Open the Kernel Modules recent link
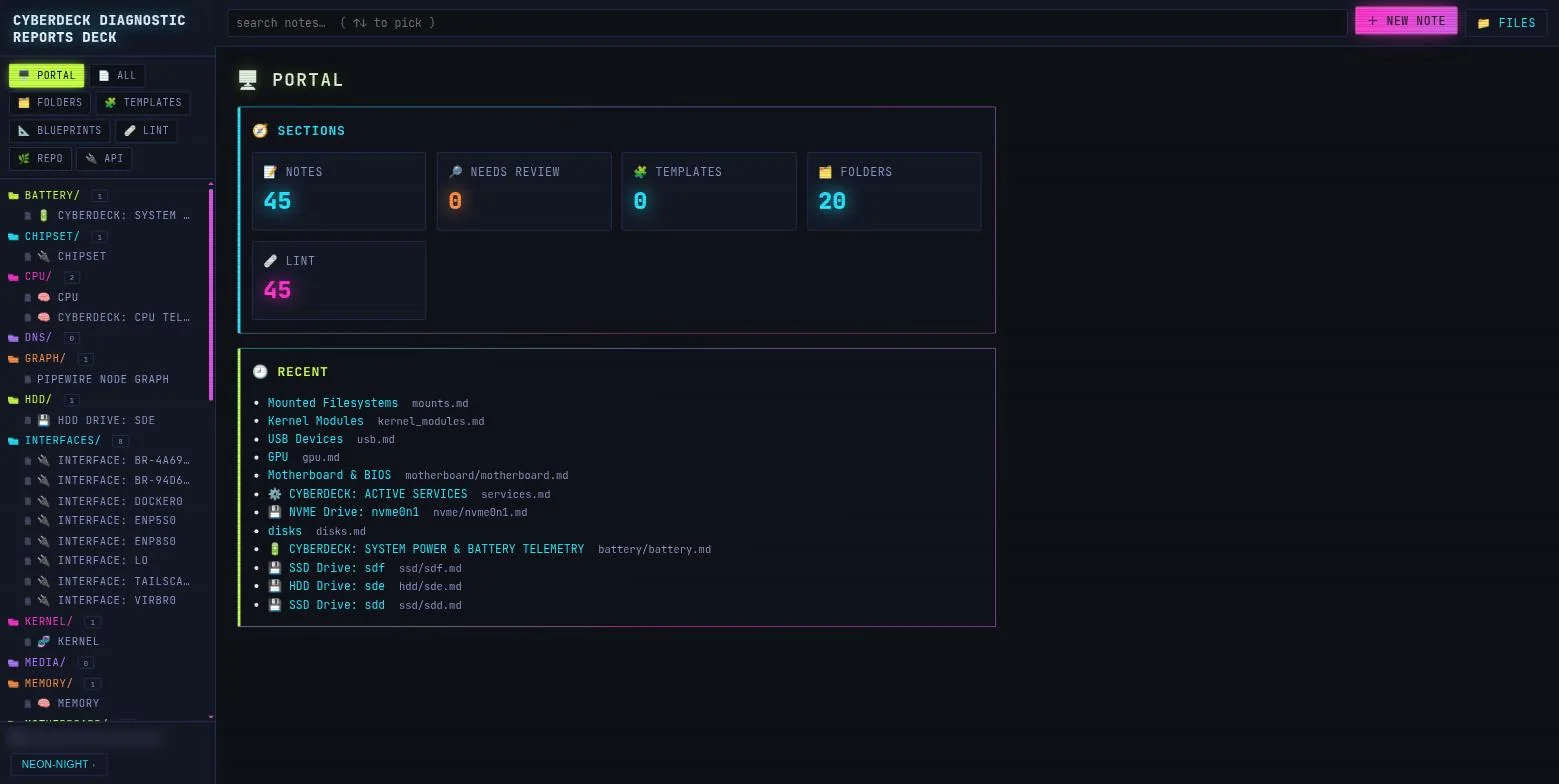The height and width of the screenshot is (784, 1559). tap(316, 421)
